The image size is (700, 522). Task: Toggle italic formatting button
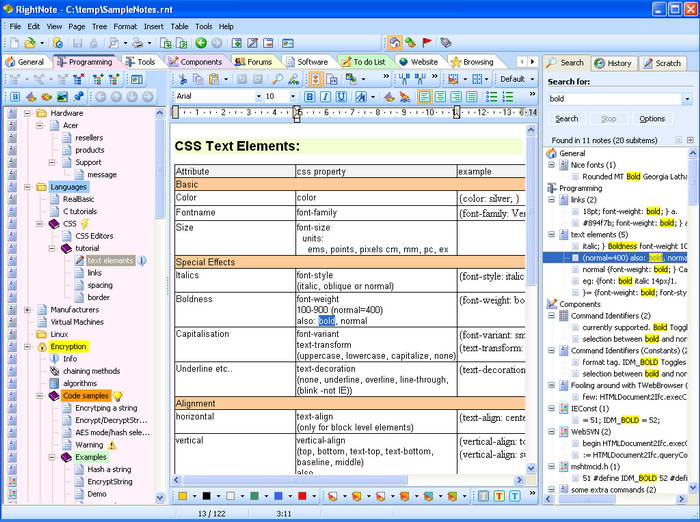coord(325,97)
